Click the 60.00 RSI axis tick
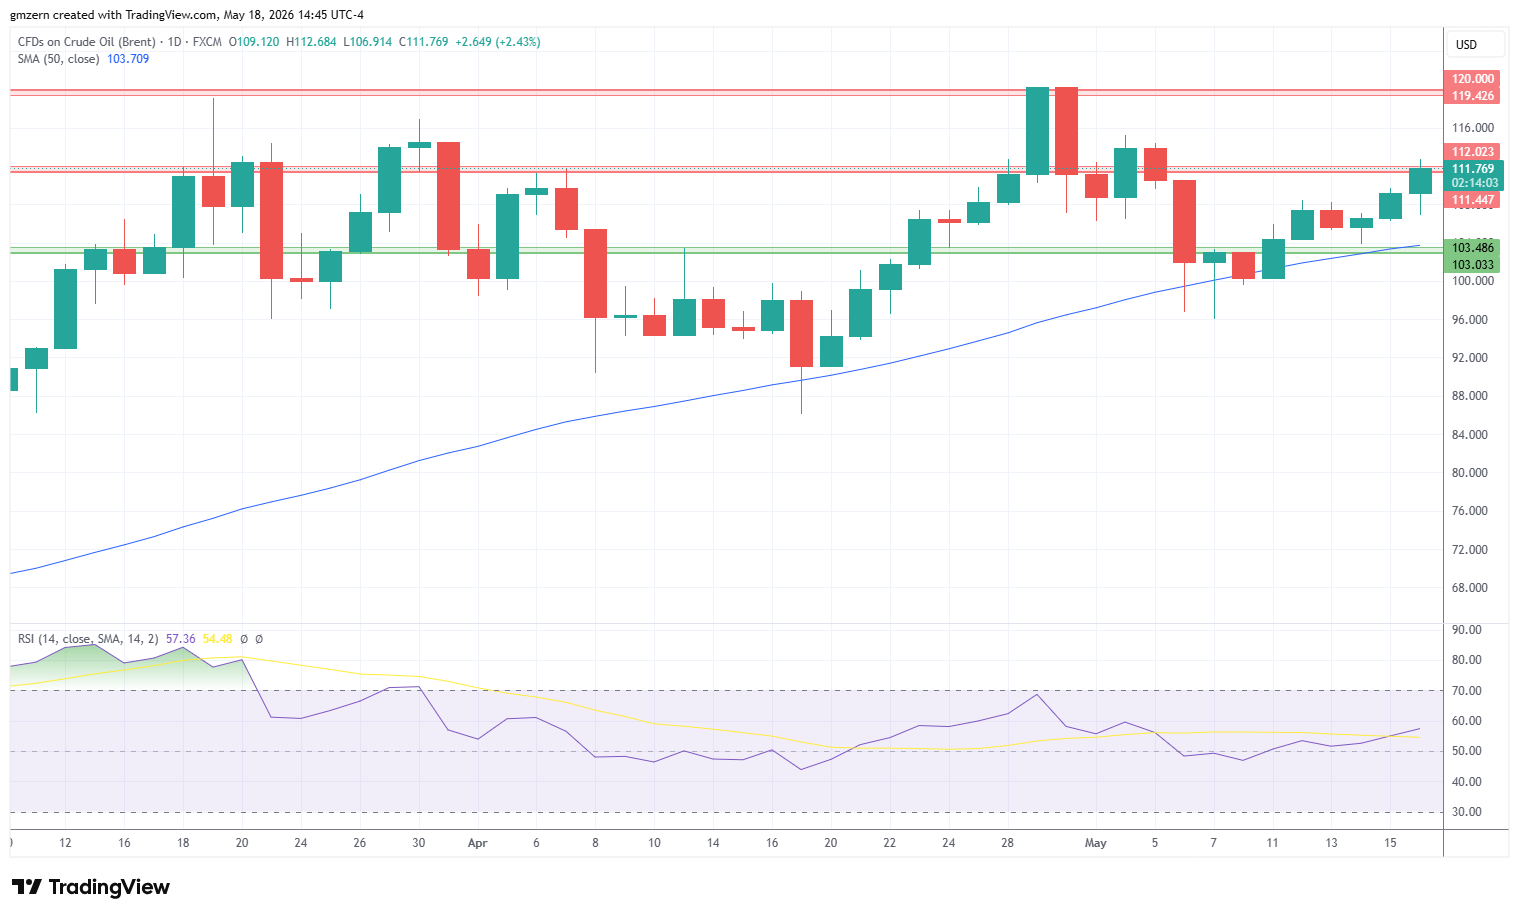Viewport: 1519px width, 917px height. pos(1467,721)
